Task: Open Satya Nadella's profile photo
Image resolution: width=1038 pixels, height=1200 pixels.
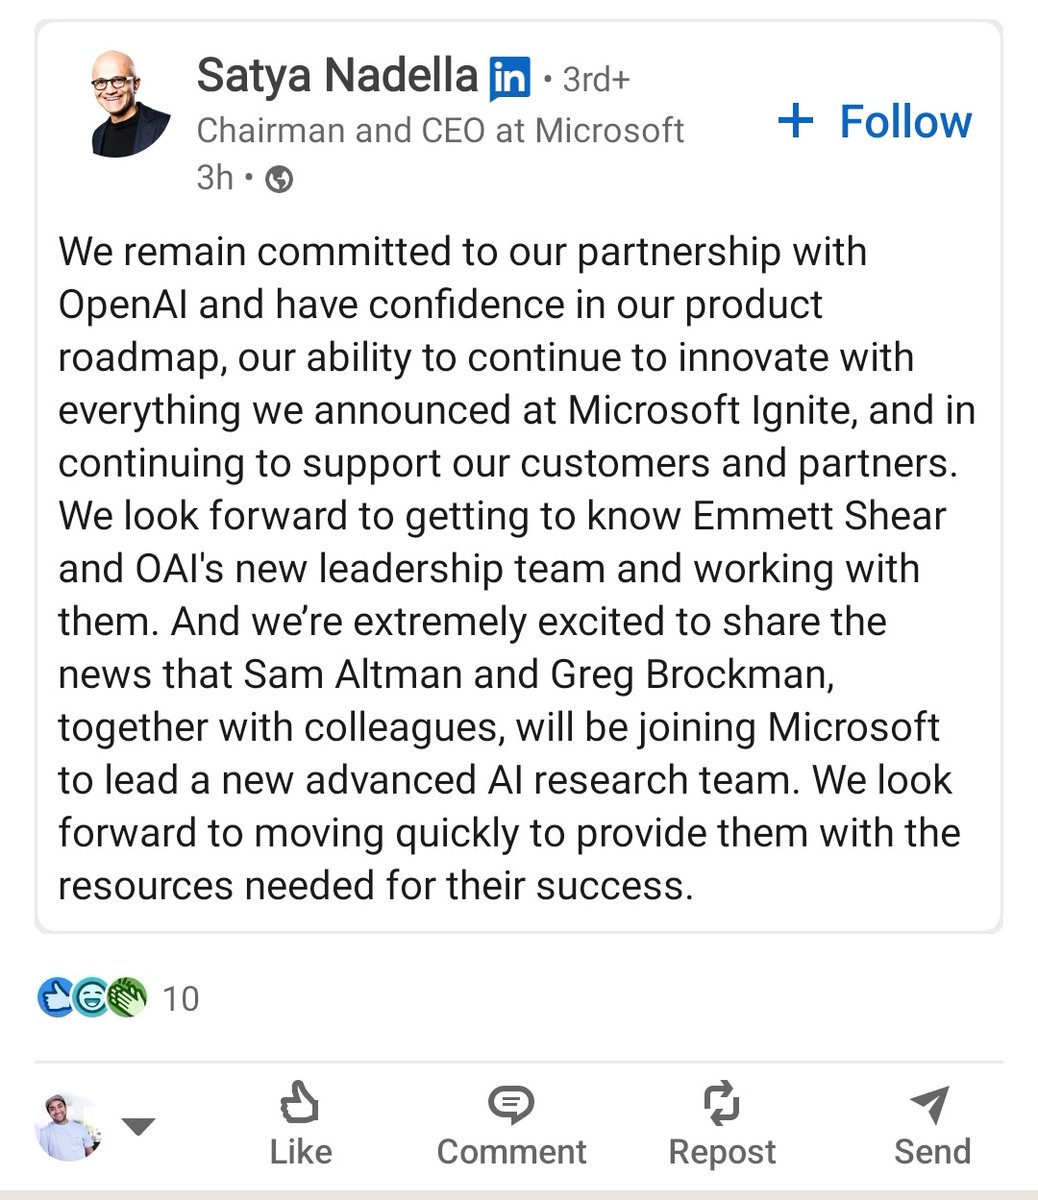Action: (130, 105)
